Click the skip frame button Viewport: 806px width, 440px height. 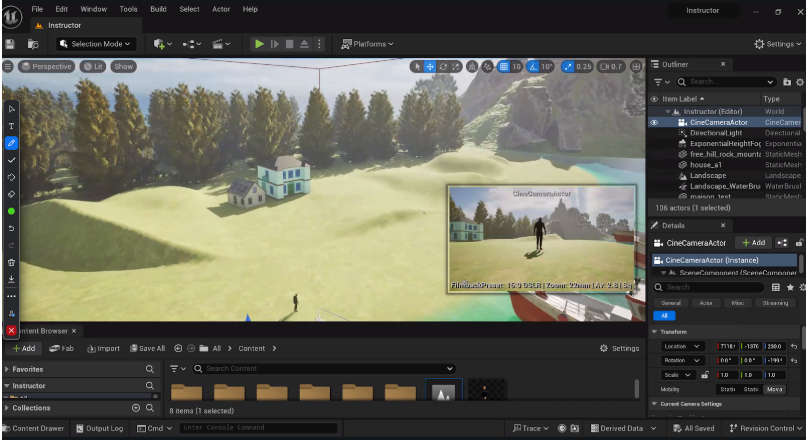[275, 44]
